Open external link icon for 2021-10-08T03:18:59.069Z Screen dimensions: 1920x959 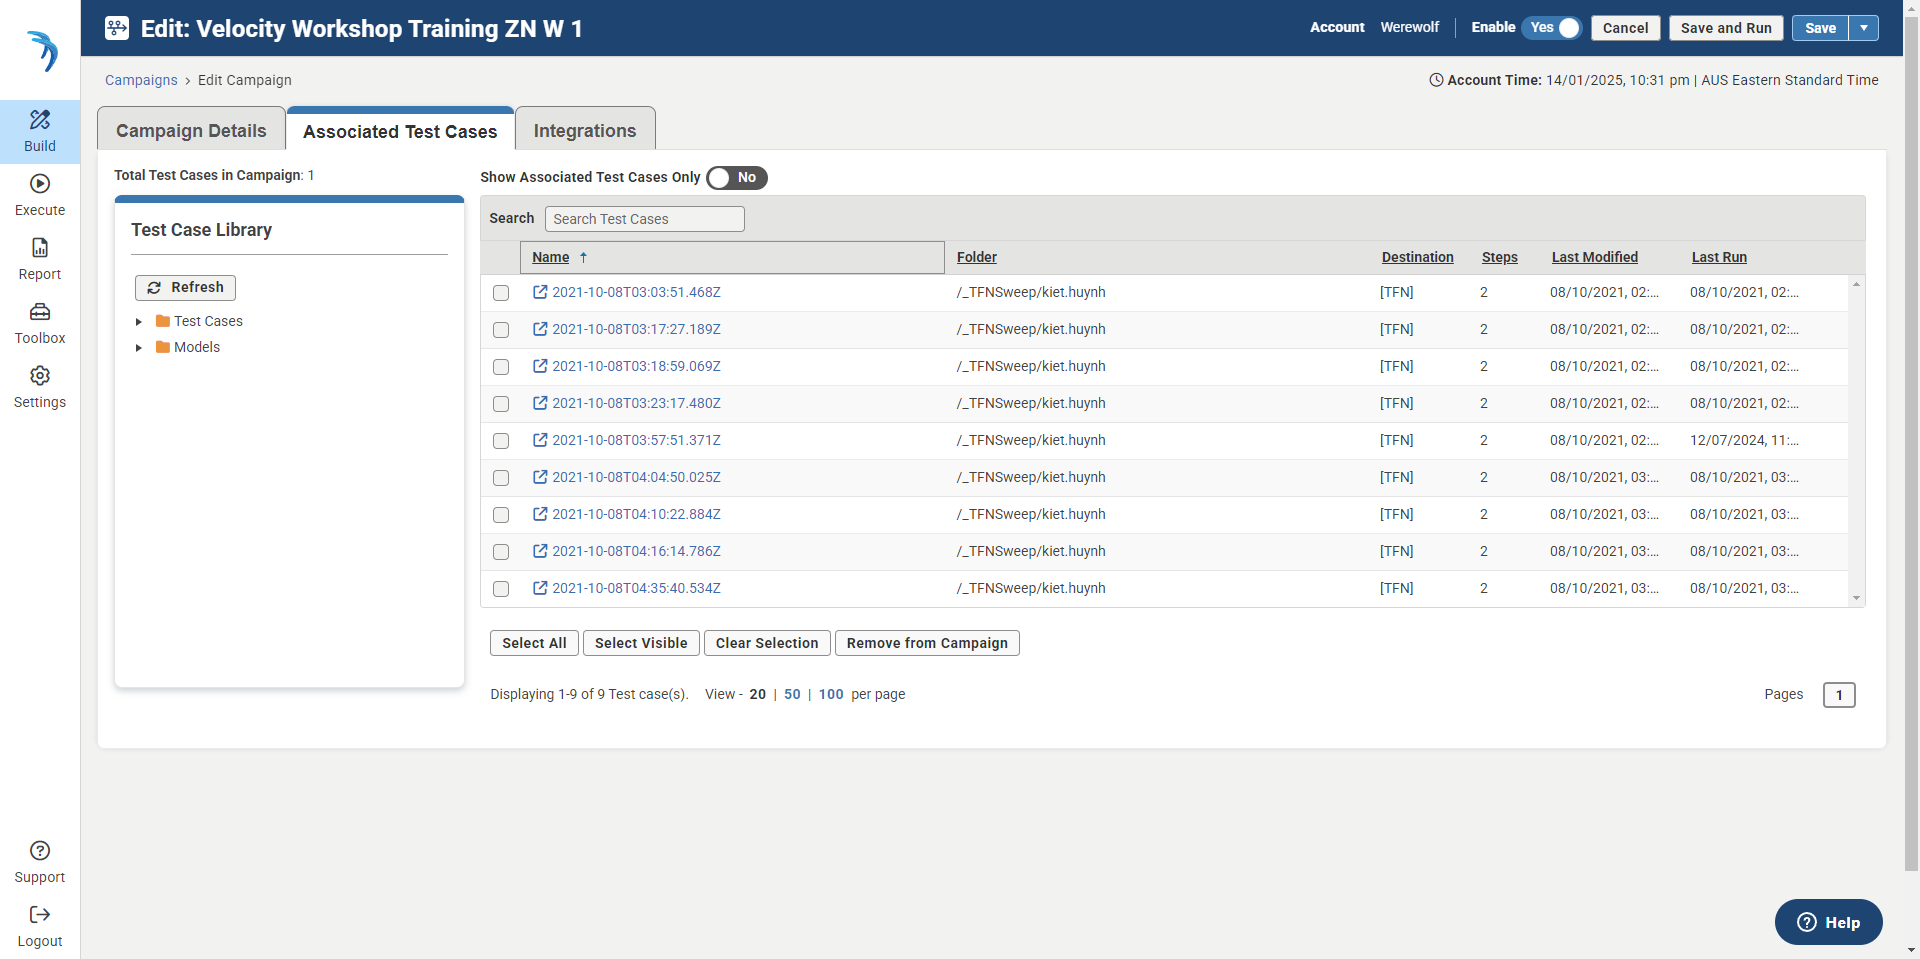(540, 366)
